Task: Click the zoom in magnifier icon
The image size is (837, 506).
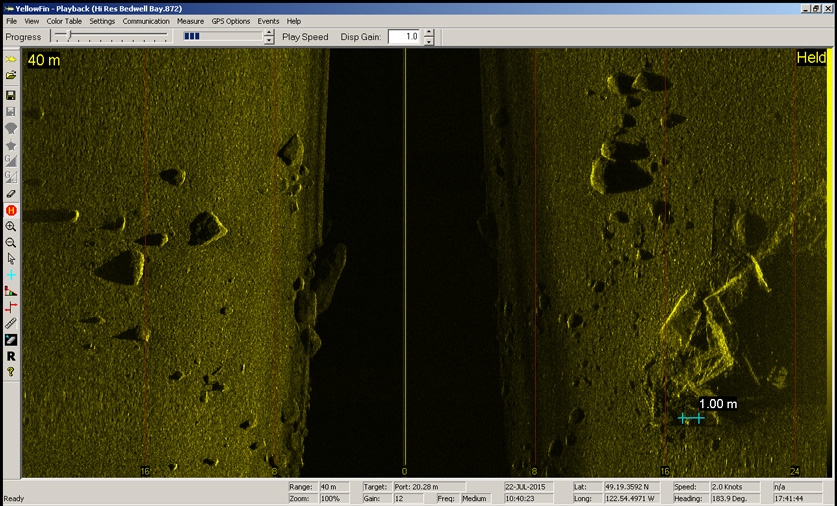Action: tap(11, 227)
